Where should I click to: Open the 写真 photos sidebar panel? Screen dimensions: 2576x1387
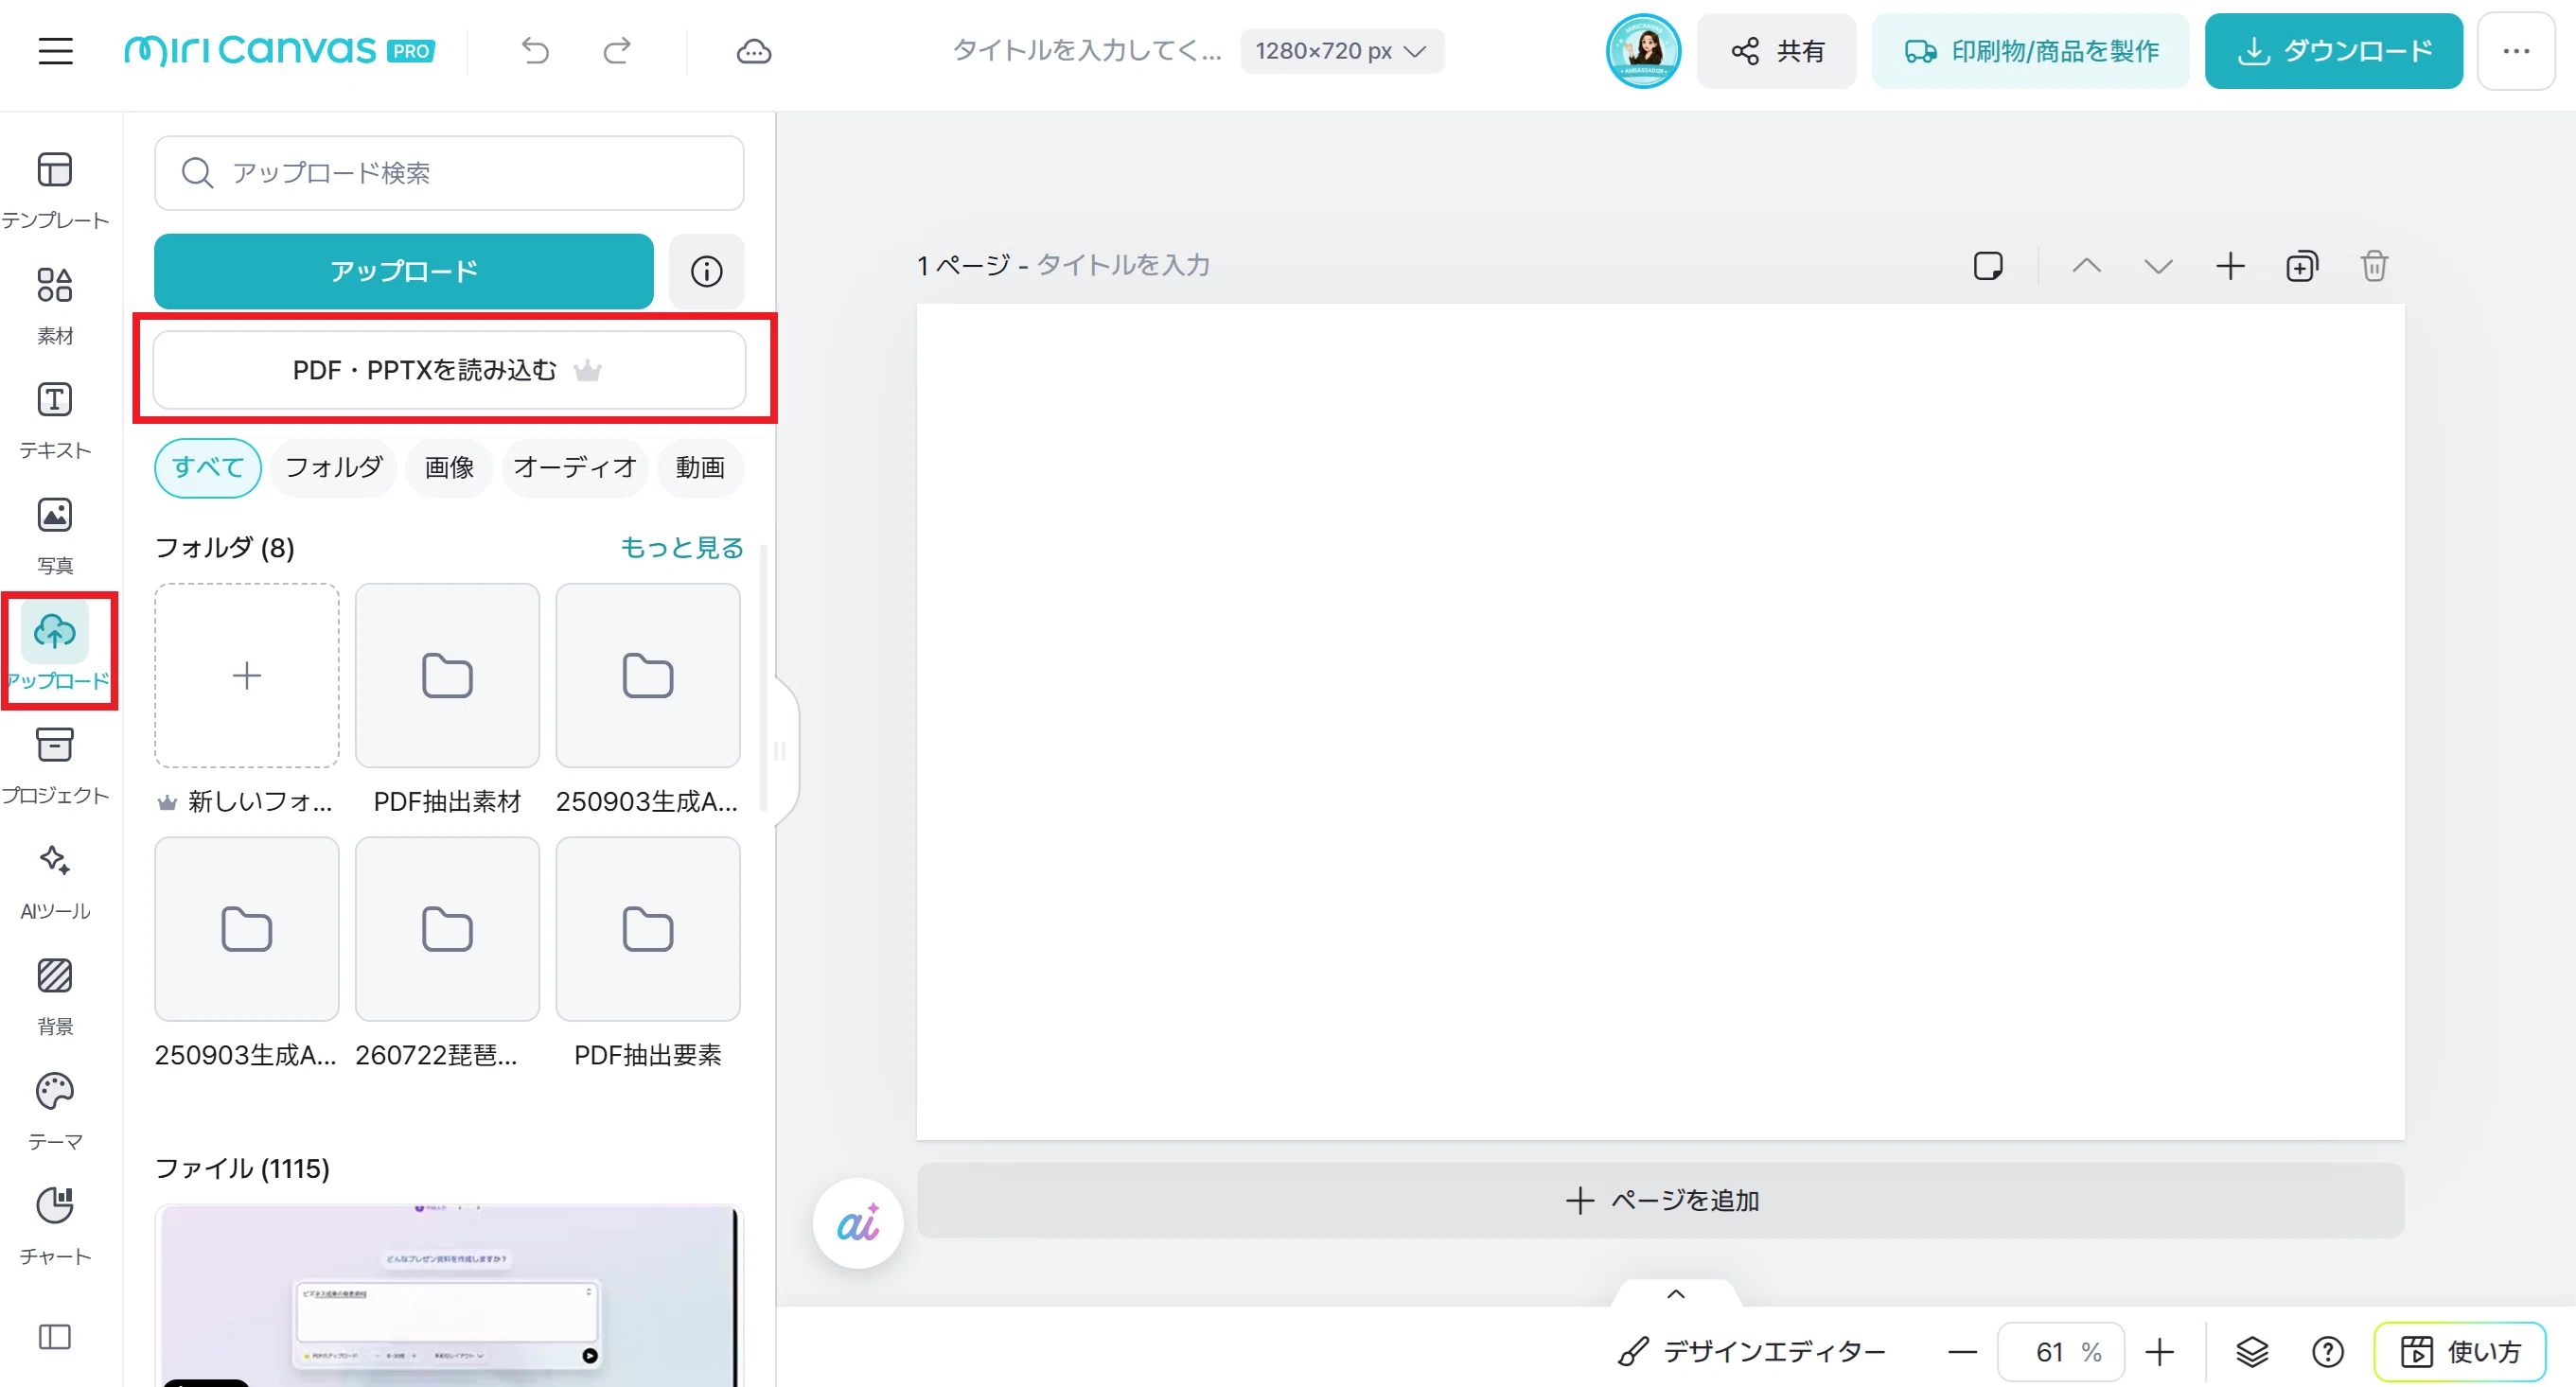pos(55,535)
